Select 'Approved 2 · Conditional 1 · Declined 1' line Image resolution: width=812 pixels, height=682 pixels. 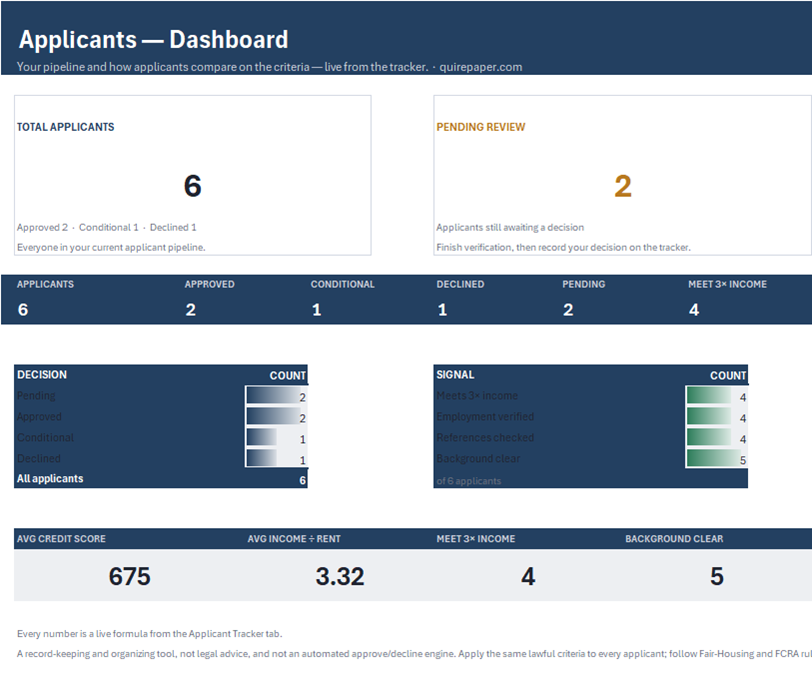coord(107,227)
